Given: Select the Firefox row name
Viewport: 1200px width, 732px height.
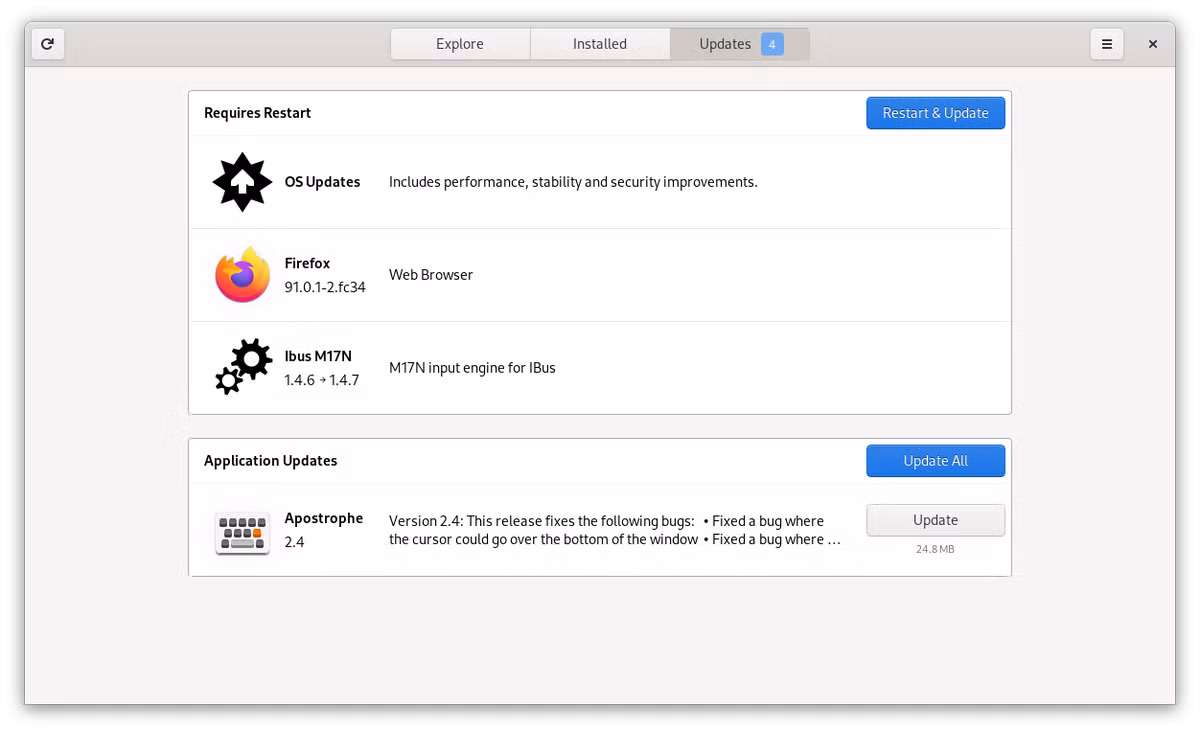Looking at the screenshot, I should (x=307, y=263).
